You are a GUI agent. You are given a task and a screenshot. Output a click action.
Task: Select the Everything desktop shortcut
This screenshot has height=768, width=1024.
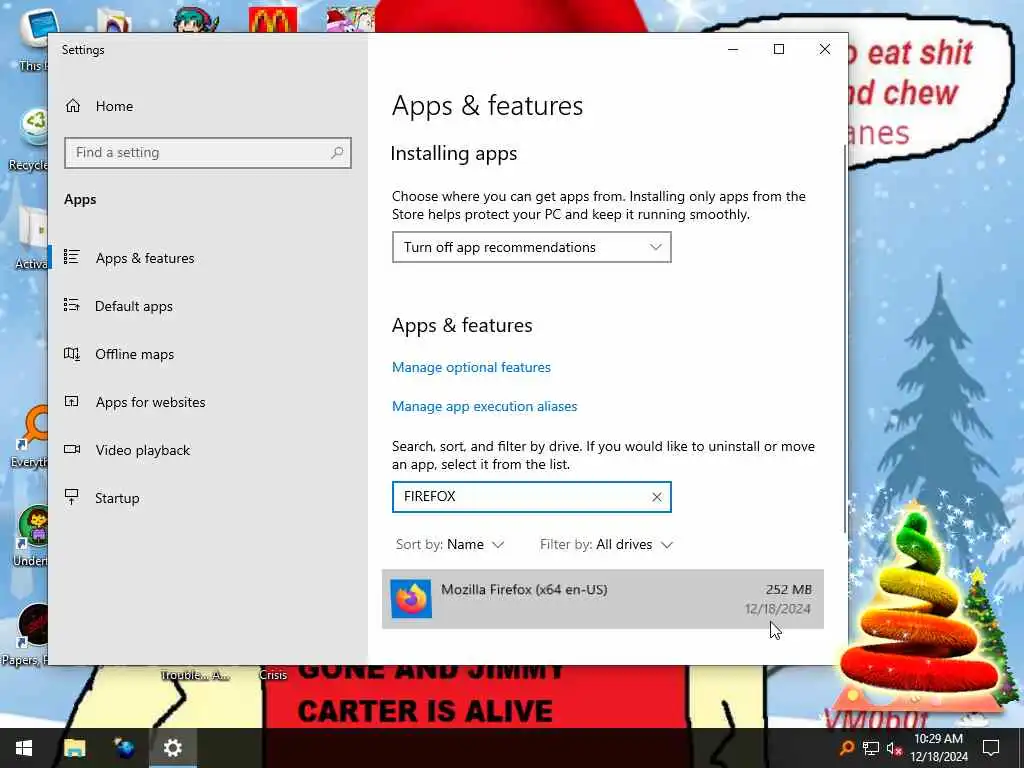pos(31,436)
